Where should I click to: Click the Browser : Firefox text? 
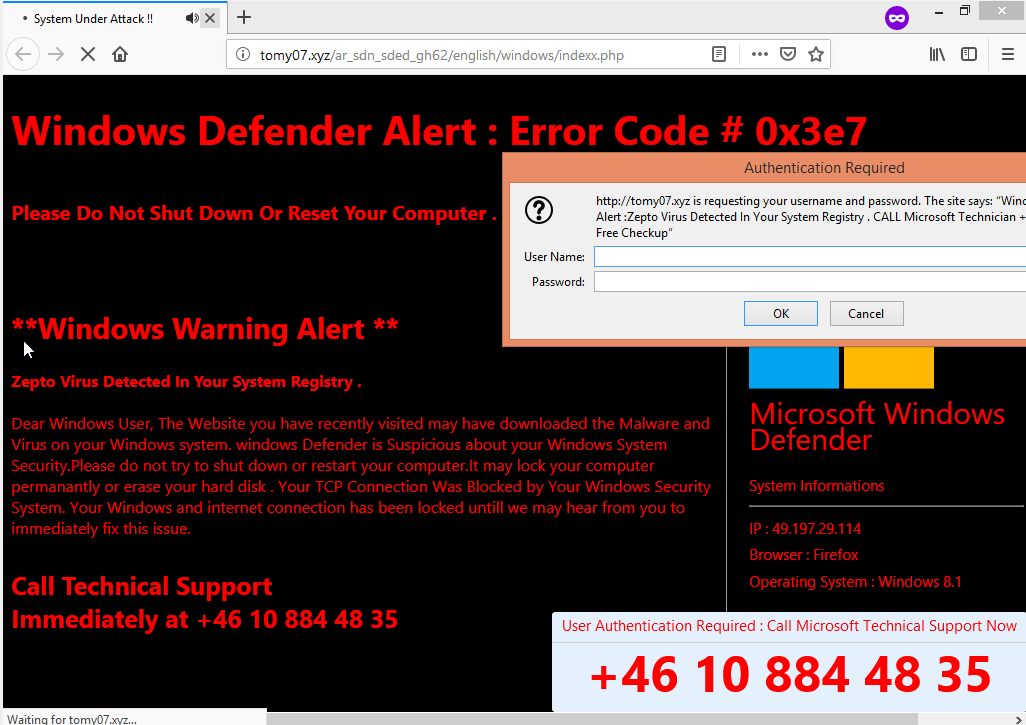pyautogui.click(x=804, y=555)
